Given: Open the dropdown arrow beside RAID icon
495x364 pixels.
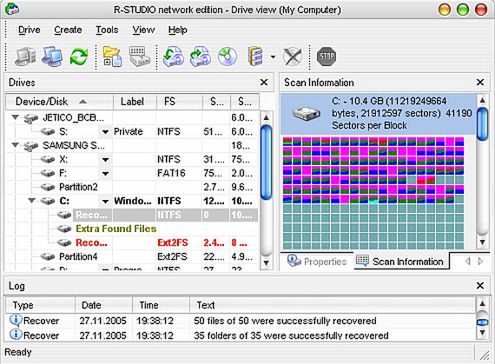Looking at the screenshot, I should pos(273,57).
